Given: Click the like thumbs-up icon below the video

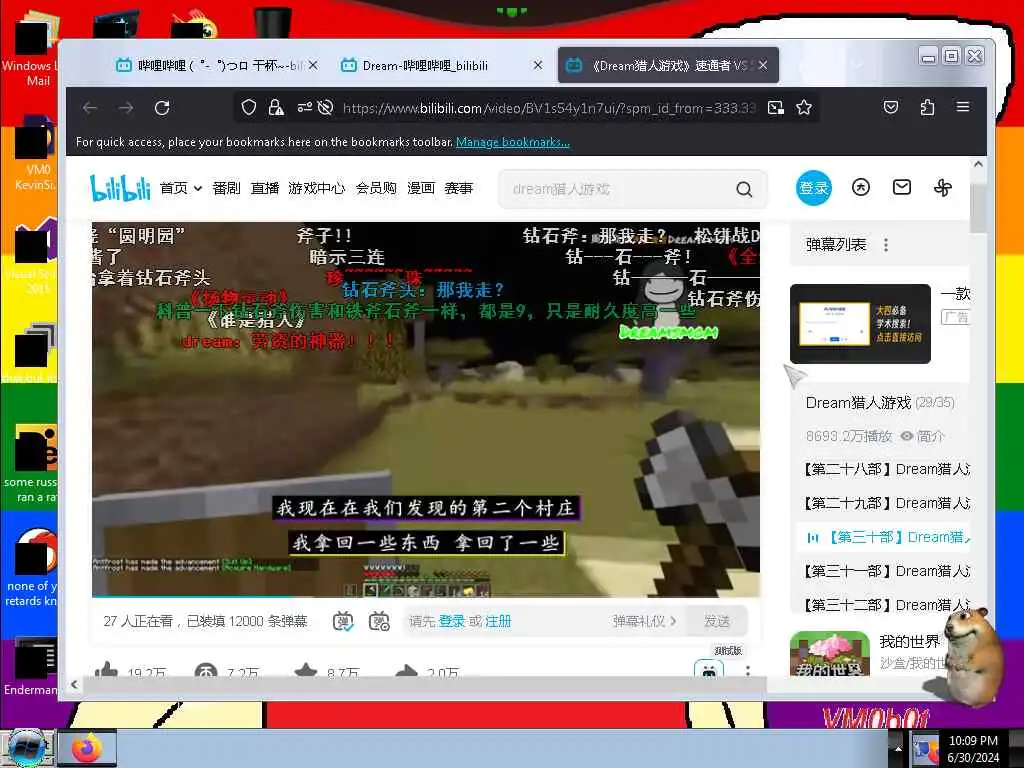Looking at the screenshot, I should tap(106, 670).
